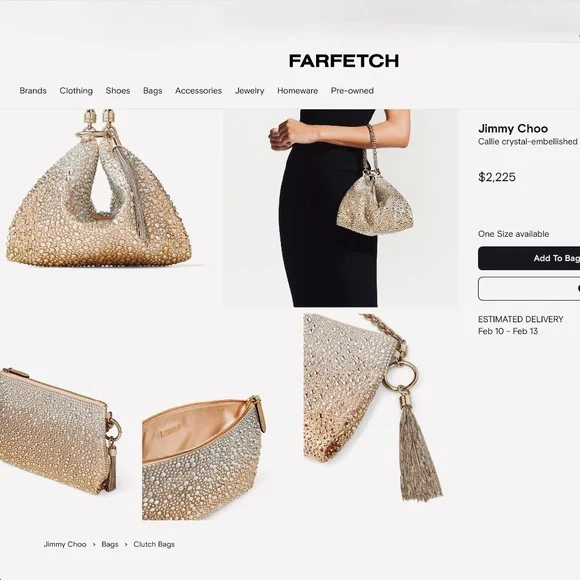Open the Pre-owned section
580x580 pixels.
(x=352, y=91)
